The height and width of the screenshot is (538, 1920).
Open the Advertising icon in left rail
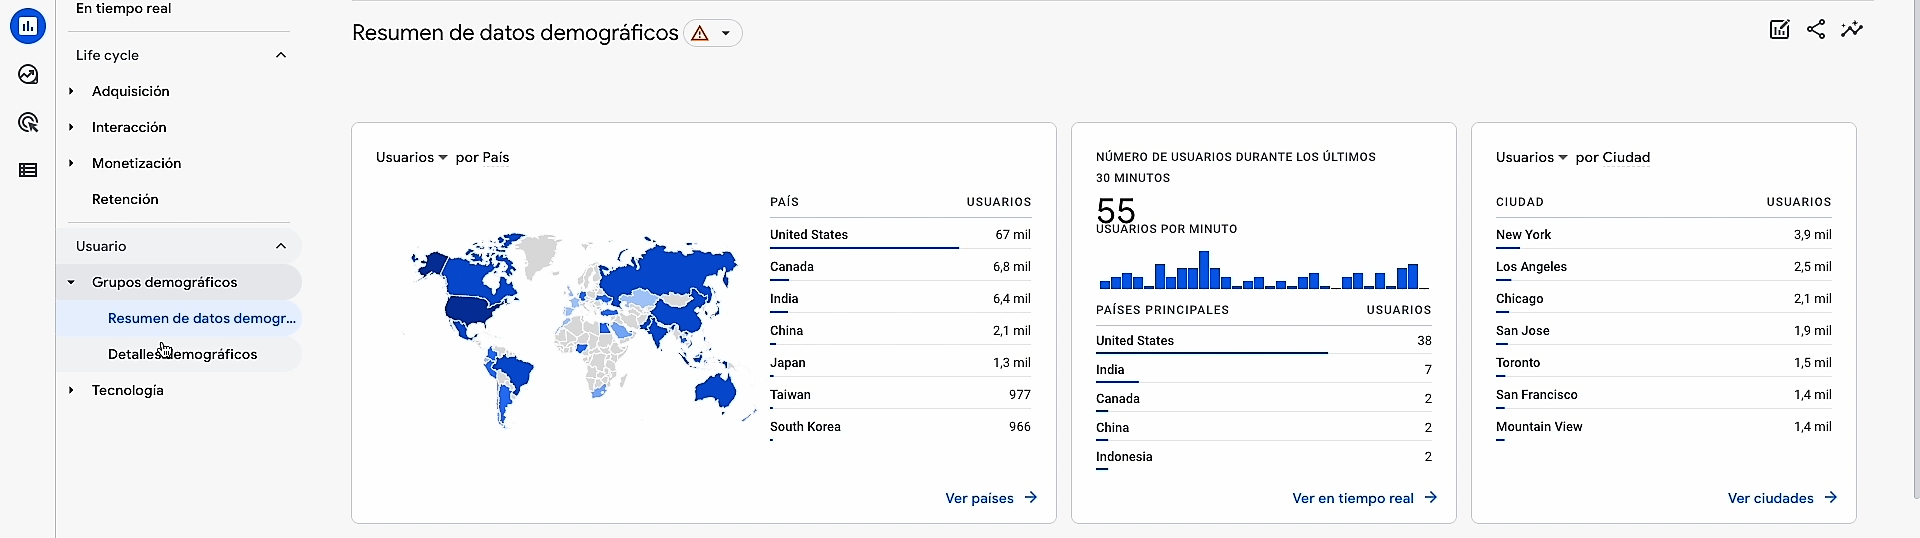point(28,122)
